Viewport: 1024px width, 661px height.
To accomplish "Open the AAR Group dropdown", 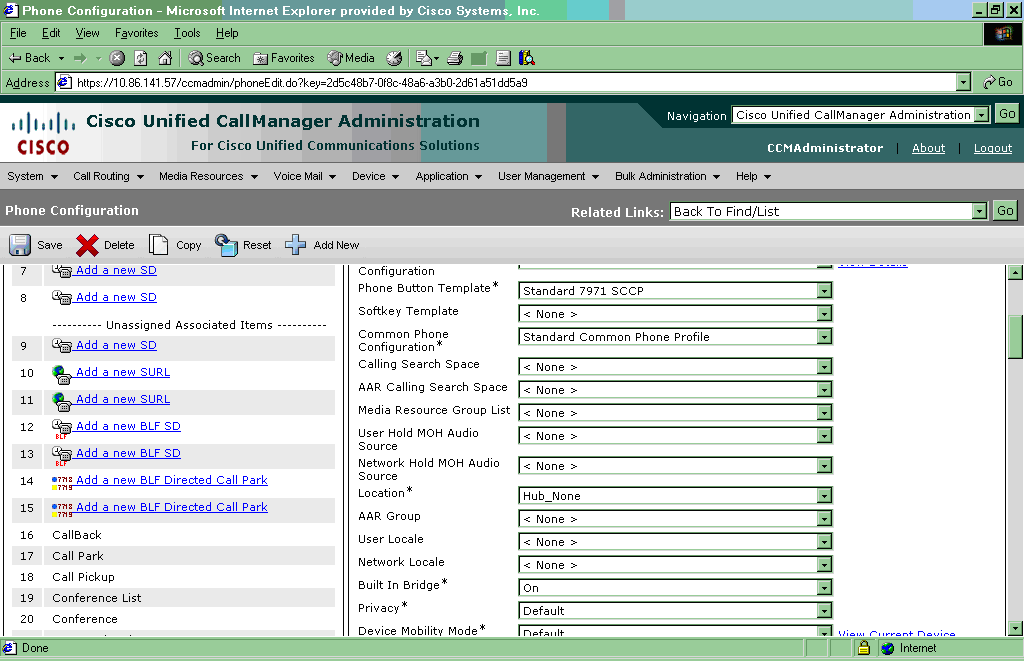I will pyautogui.click(x=675, y=518).
